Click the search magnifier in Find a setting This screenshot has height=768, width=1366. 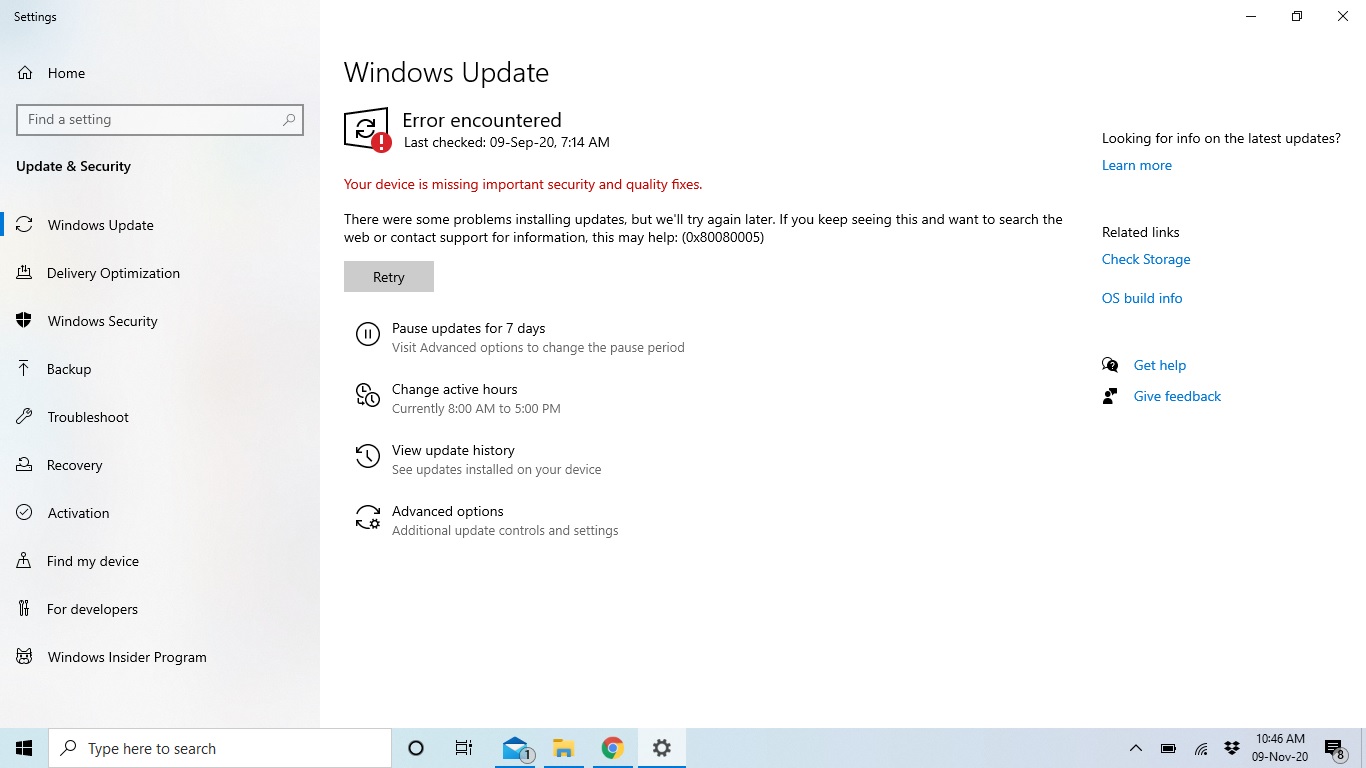[x=289, y=119]
